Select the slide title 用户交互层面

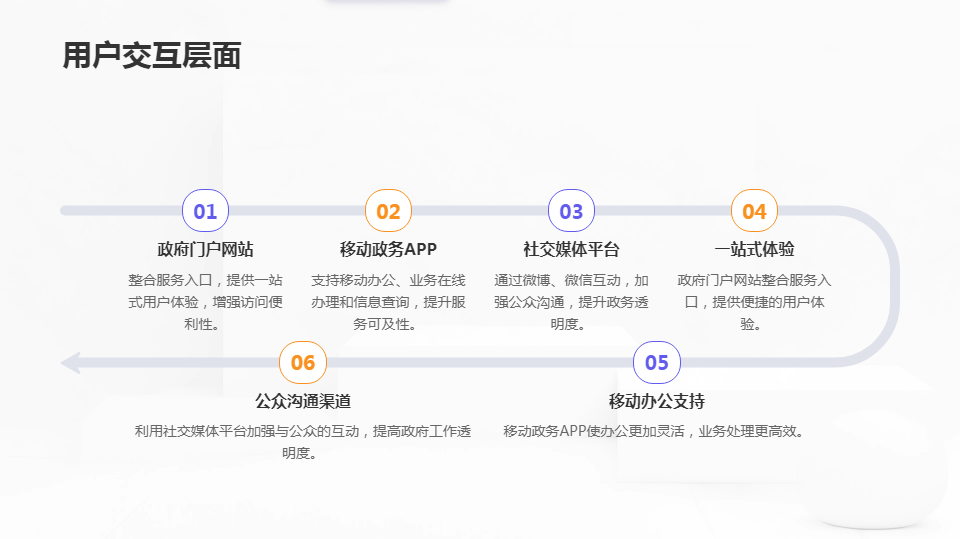coord(152,55)
